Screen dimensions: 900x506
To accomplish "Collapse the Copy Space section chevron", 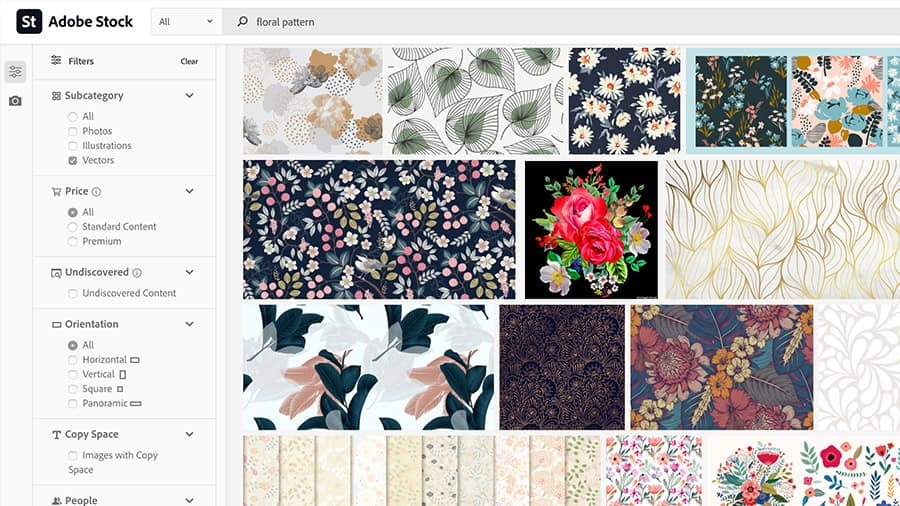I will pos(189,434).
